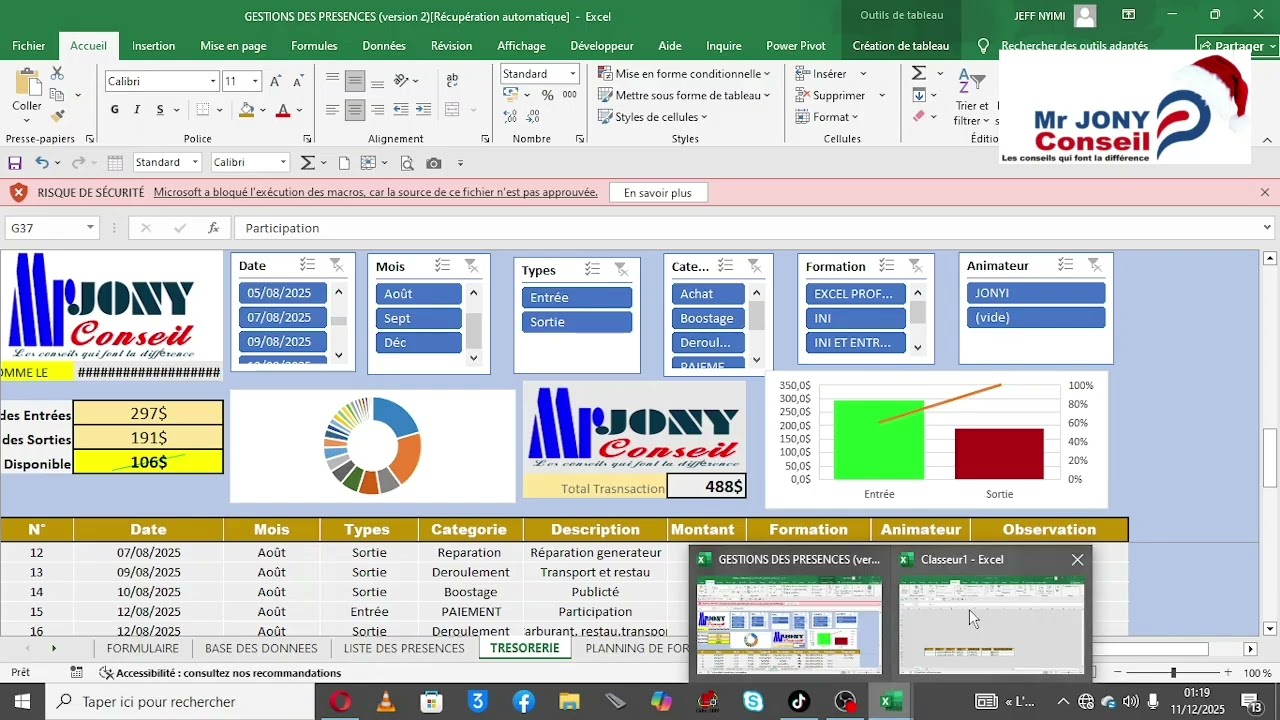Open the Name Box dropdown showing G37
This screenshot has width=1280, height=720.
pyautogui.click(x=90, y=228)
